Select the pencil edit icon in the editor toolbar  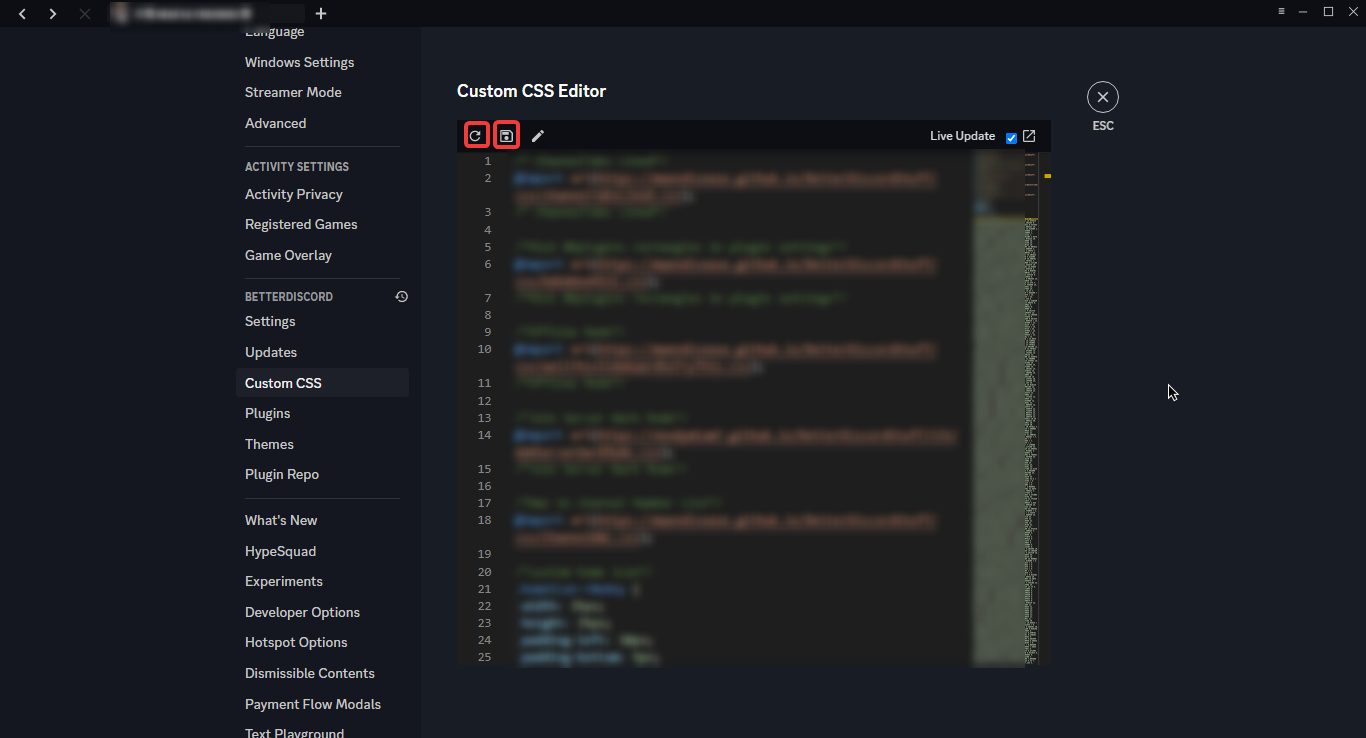pos(538,135)
